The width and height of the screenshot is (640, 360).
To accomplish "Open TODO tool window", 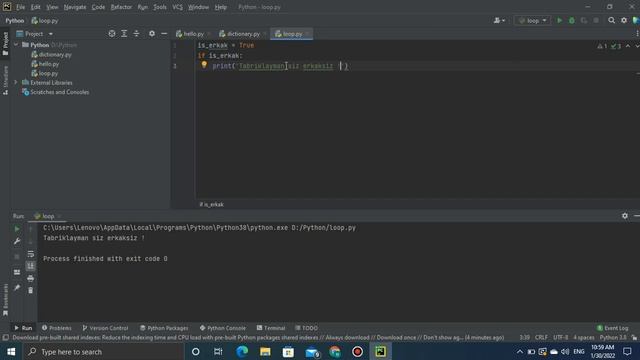I will pos(307,328).
